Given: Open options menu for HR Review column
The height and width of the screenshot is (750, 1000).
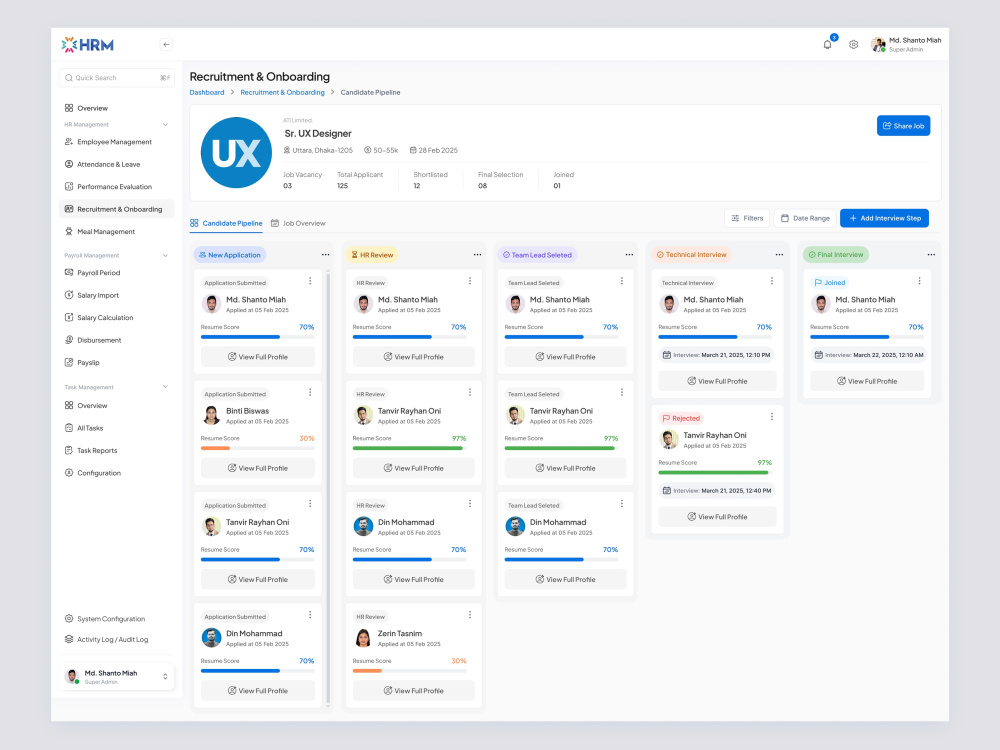Looking at the screenshot, I should pos(477,254).
